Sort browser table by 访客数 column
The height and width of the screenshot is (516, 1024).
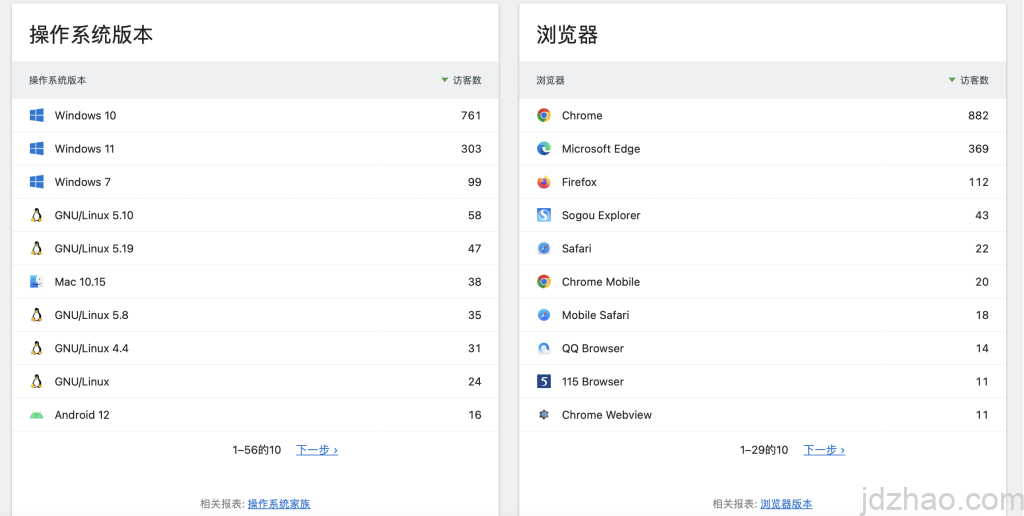tap(974, 80)
